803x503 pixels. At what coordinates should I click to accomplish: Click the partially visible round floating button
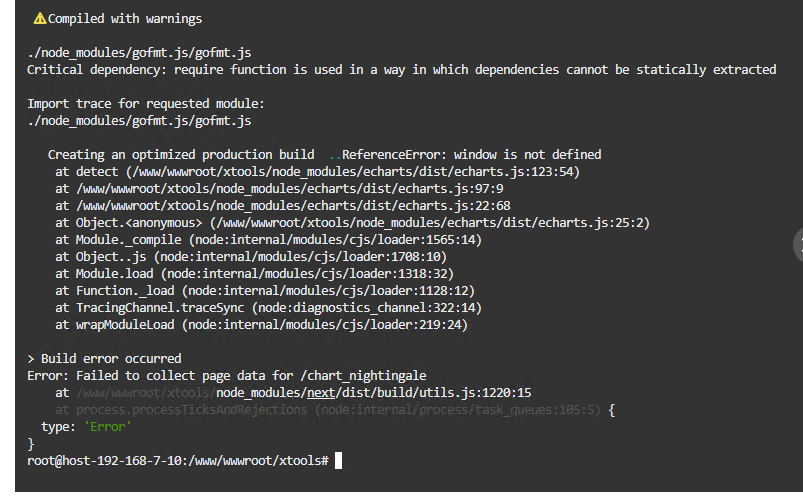[x=798, y=244]
